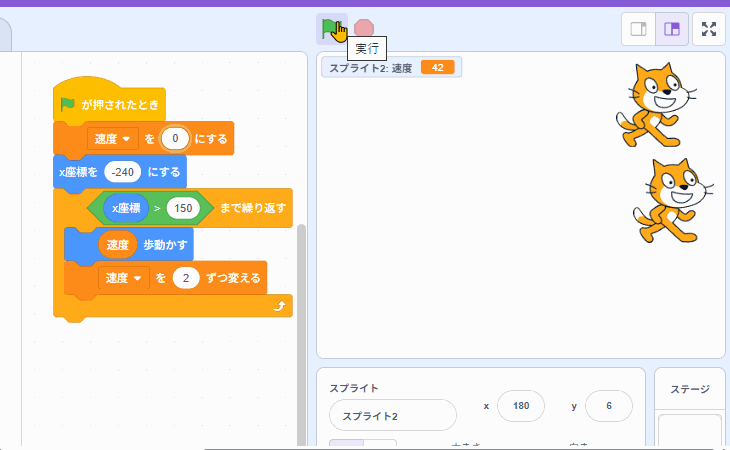Click the 'スプライト' heading in the sprite panel
The height and width of the screenshot is (450, 730).
[354, 388]
